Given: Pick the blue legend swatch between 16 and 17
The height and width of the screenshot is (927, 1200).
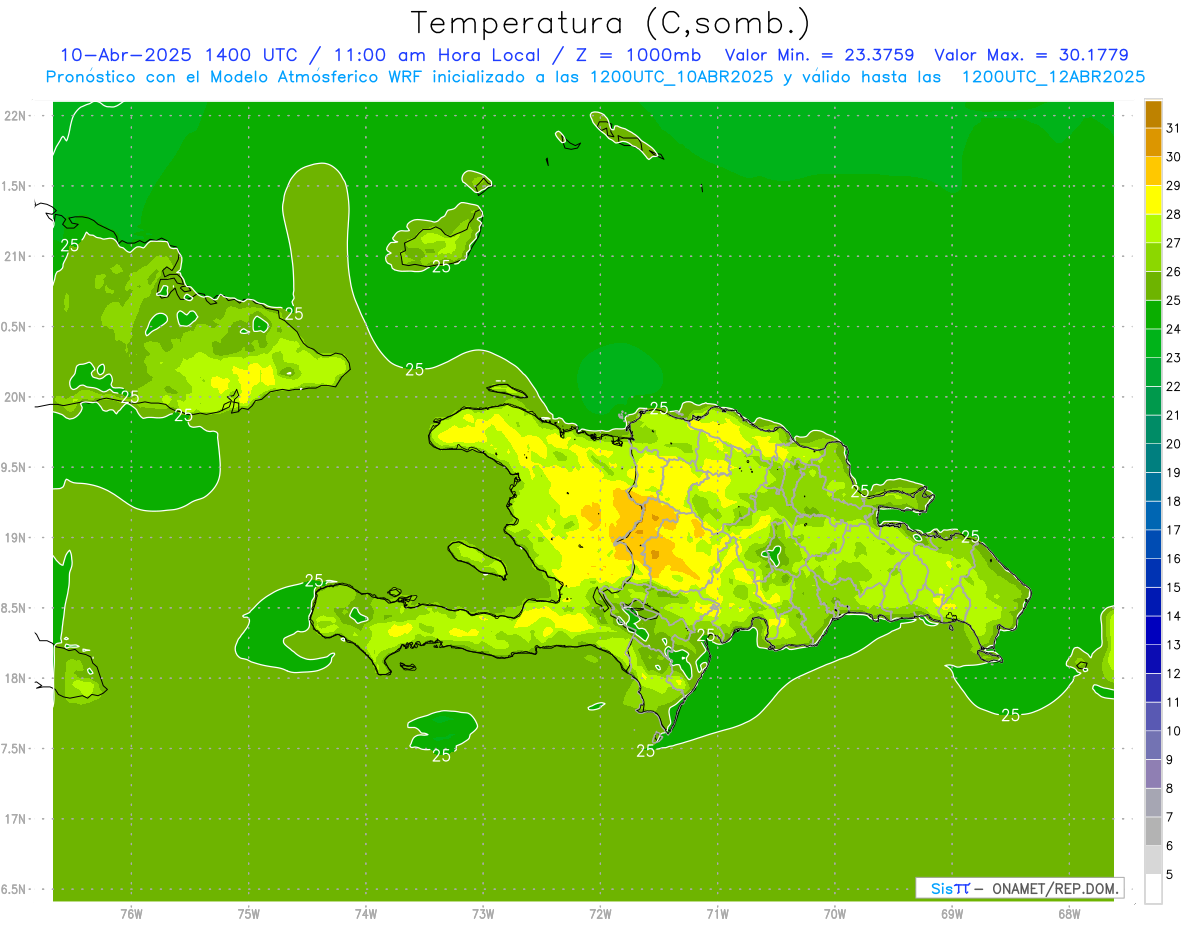Looking at the screenshot, I should pyautogui.click(x=1153, y=544).
